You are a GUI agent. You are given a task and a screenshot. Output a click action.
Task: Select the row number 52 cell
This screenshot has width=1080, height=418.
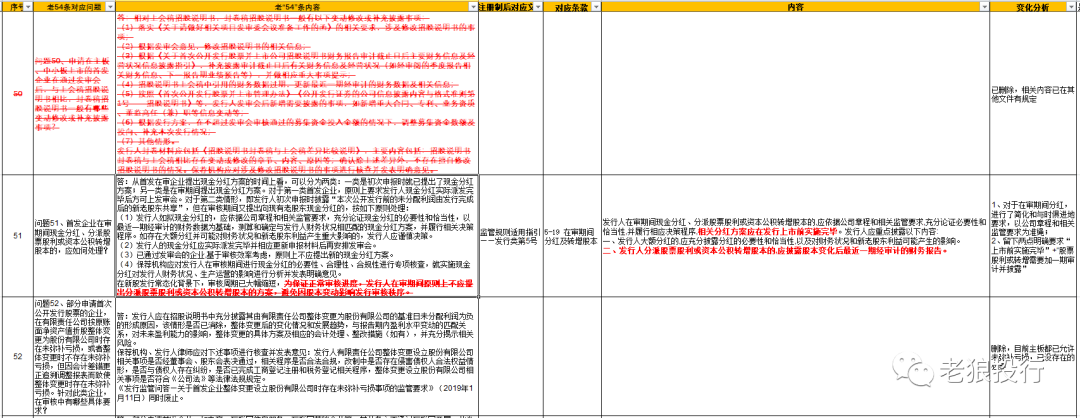click(x=16, y=355)
